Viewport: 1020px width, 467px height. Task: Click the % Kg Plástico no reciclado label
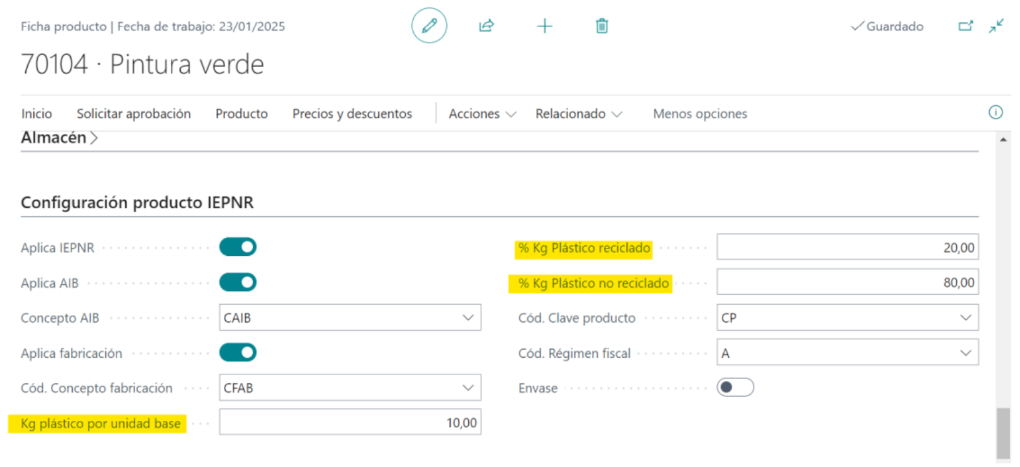[591, 283]
